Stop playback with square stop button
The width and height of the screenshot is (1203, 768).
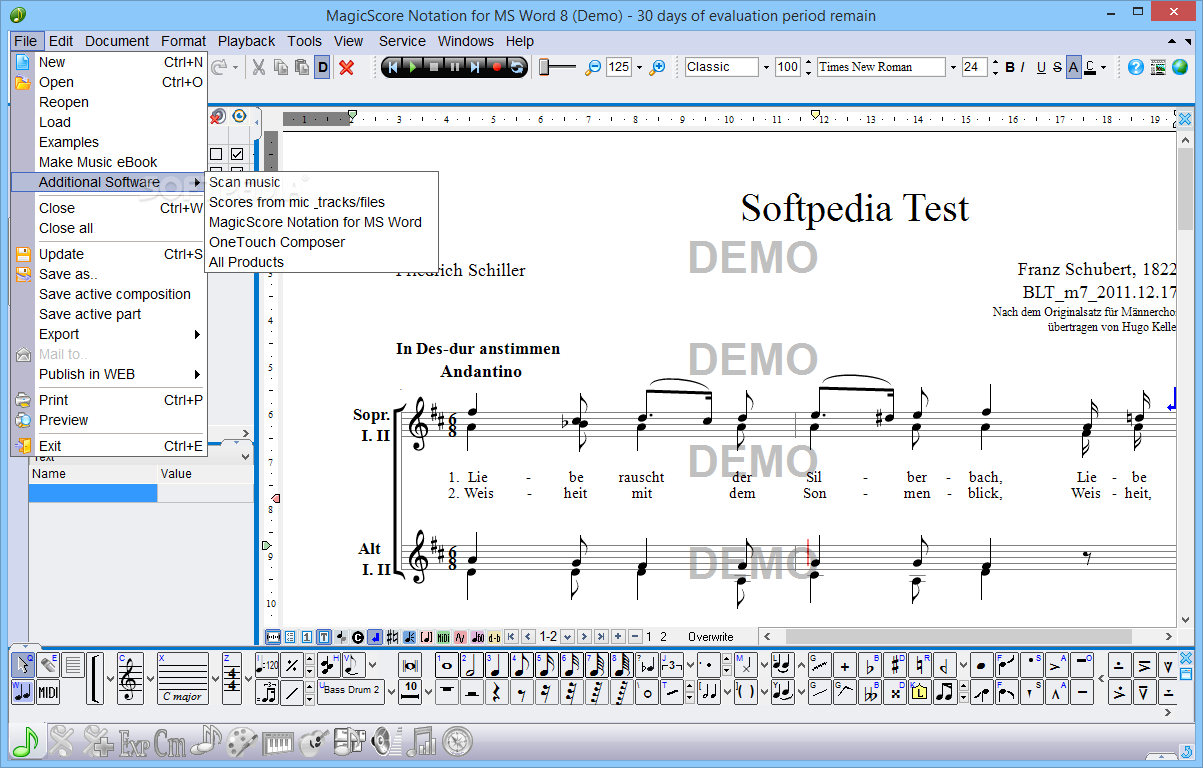[433, 67]
